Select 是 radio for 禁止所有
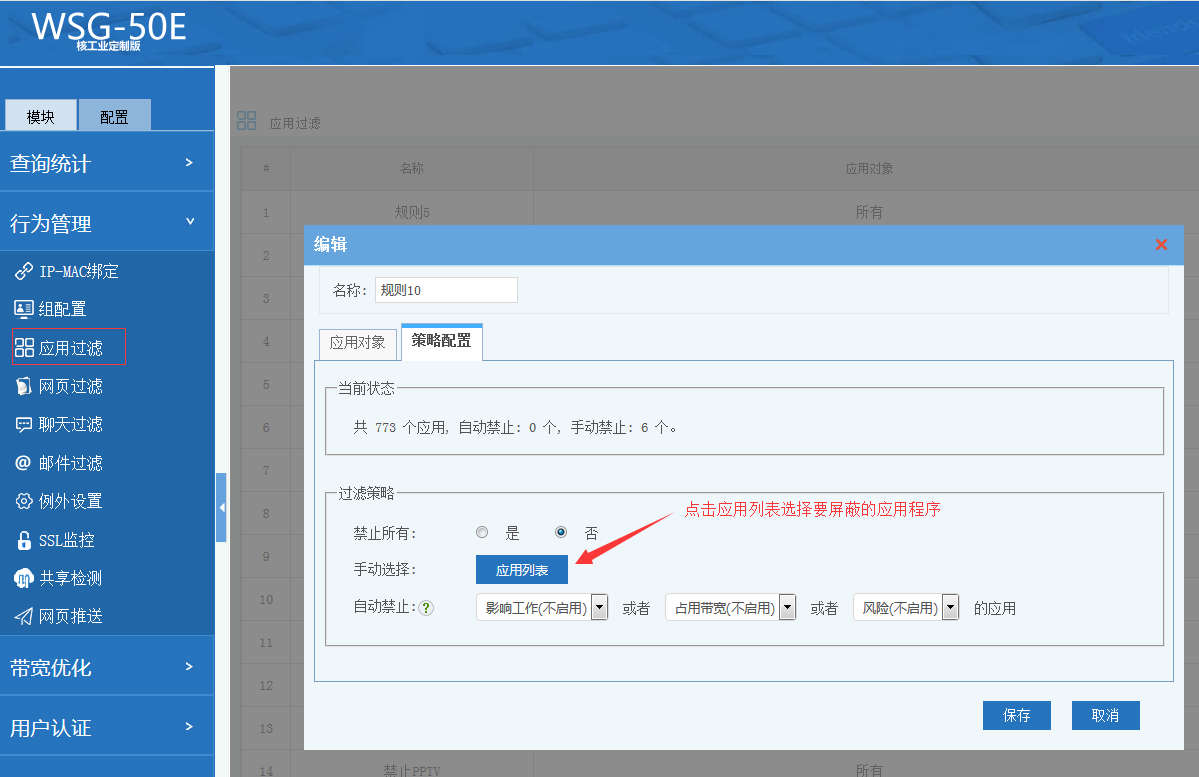Screen dimensions: 1199x777 pos(482,533)
